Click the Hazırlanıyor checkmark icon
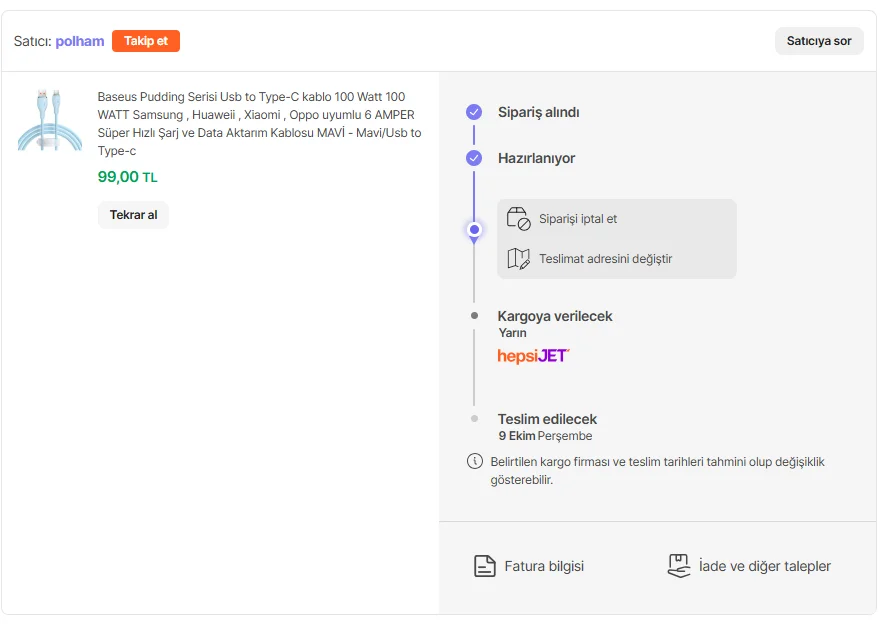The width and height of the screenshot is (888, 626). 474,158
